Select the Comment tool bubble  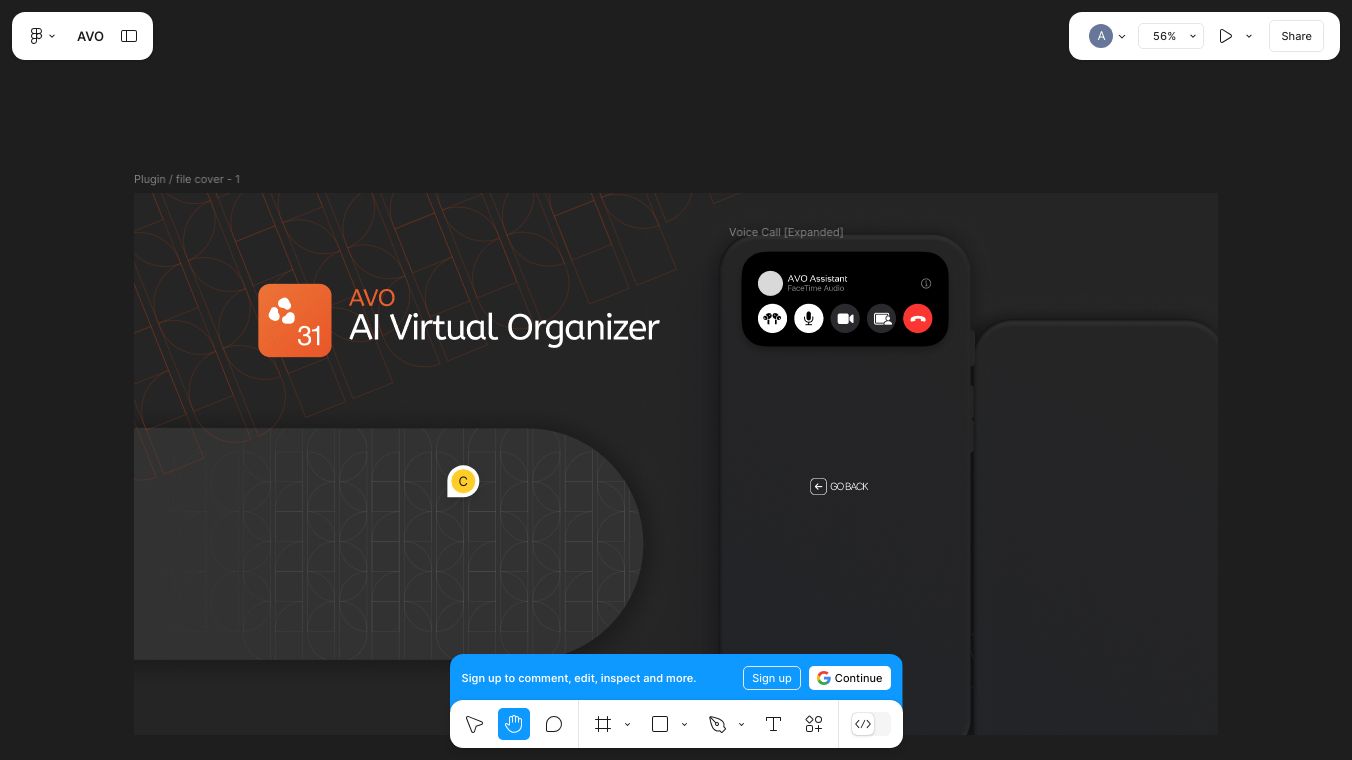click(x=554, y=724)
